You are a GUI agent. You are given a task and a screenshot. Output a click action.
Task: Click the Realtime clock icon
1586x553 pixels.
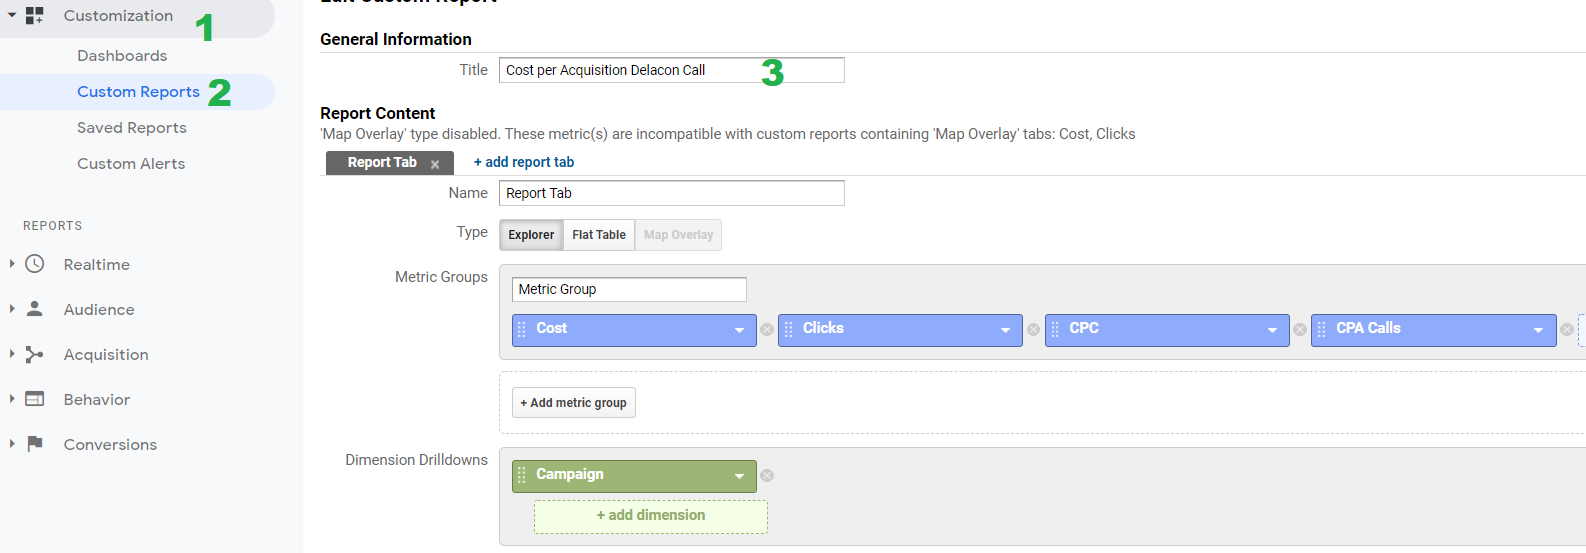click(35, 264)
